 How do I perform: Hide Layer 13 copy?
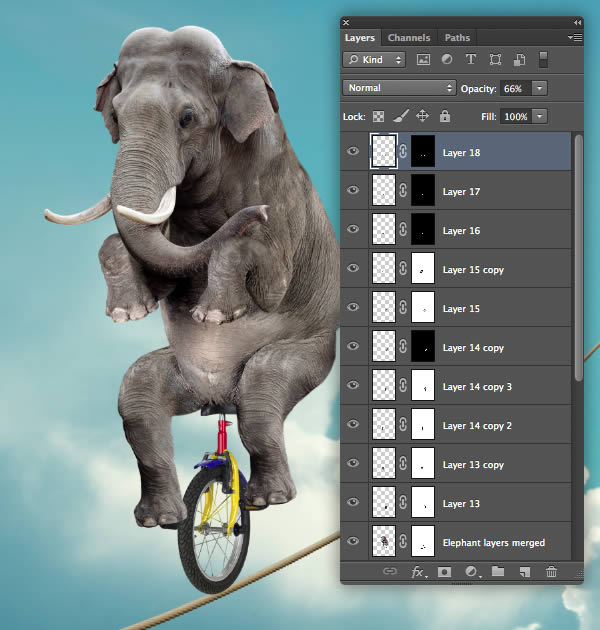[x=353, y=463]
